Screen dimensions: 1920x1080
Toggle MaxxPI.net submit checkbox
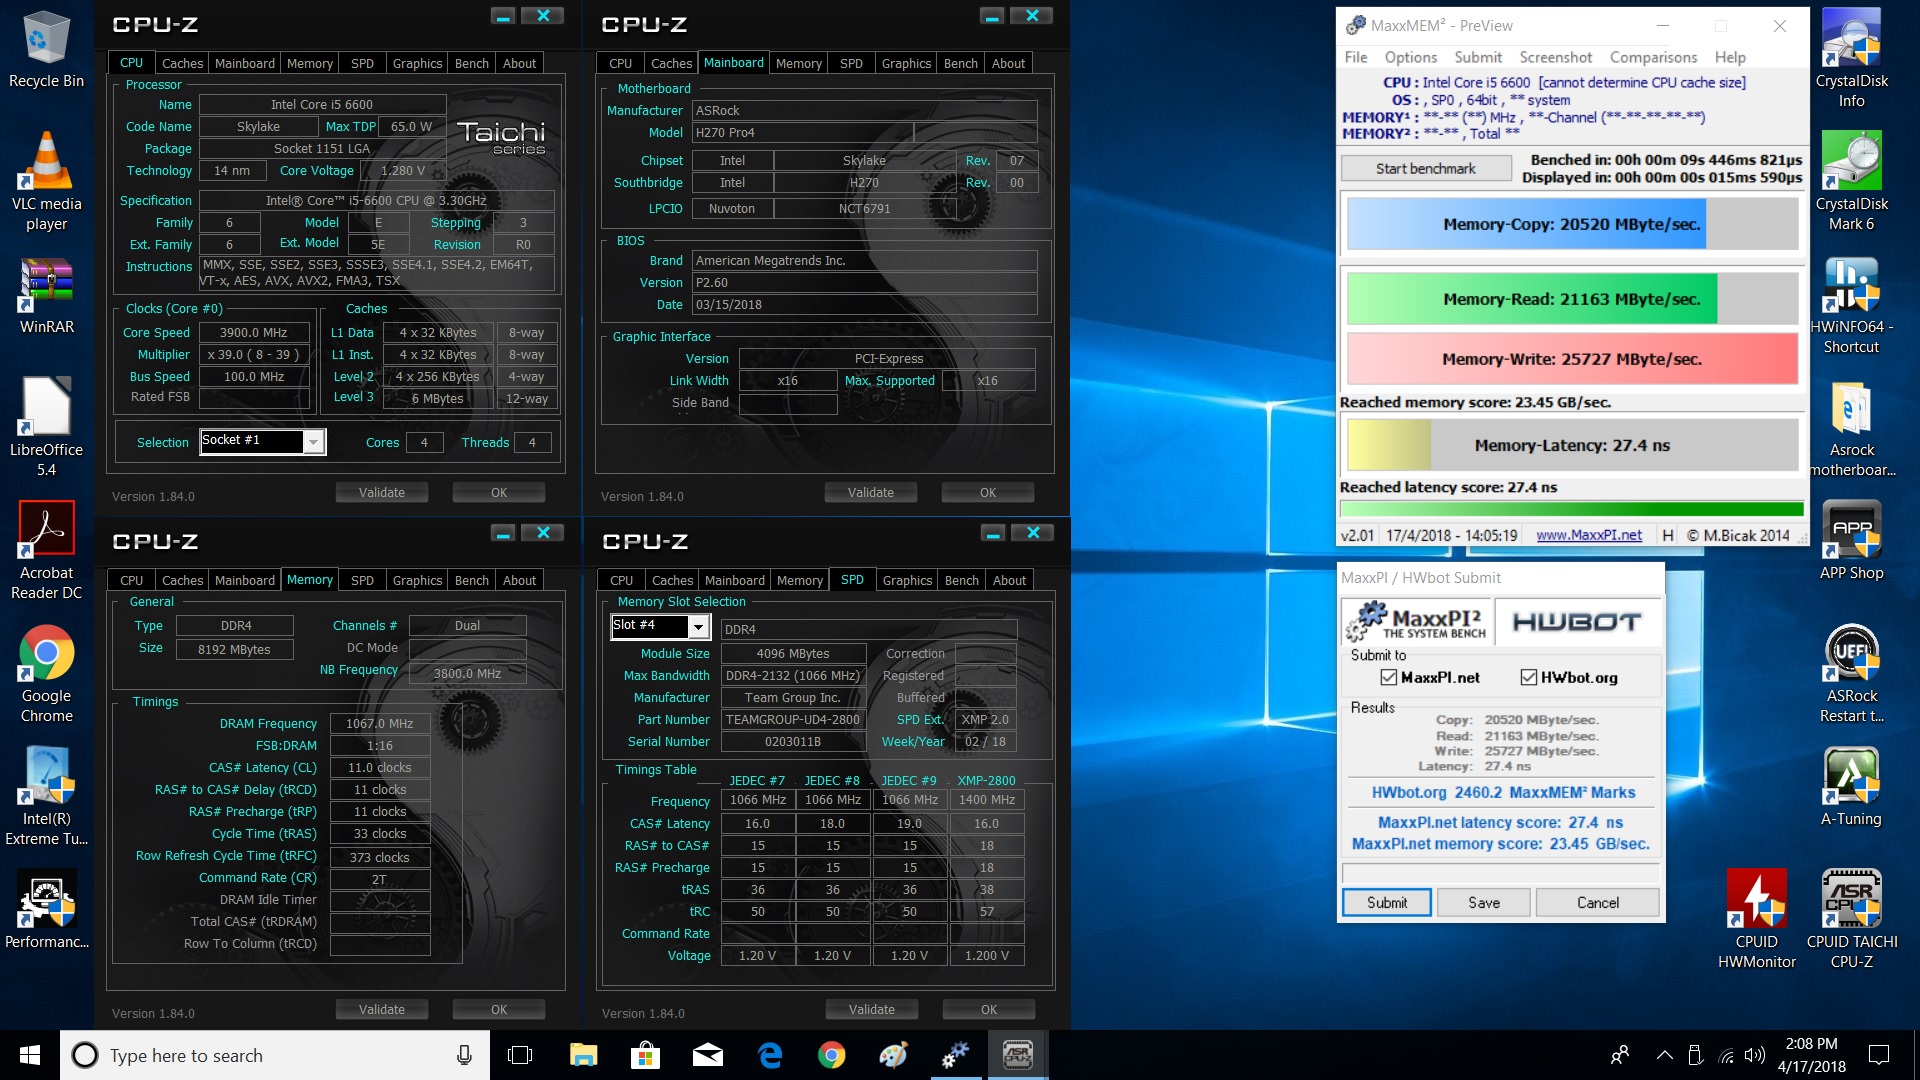1388,677
